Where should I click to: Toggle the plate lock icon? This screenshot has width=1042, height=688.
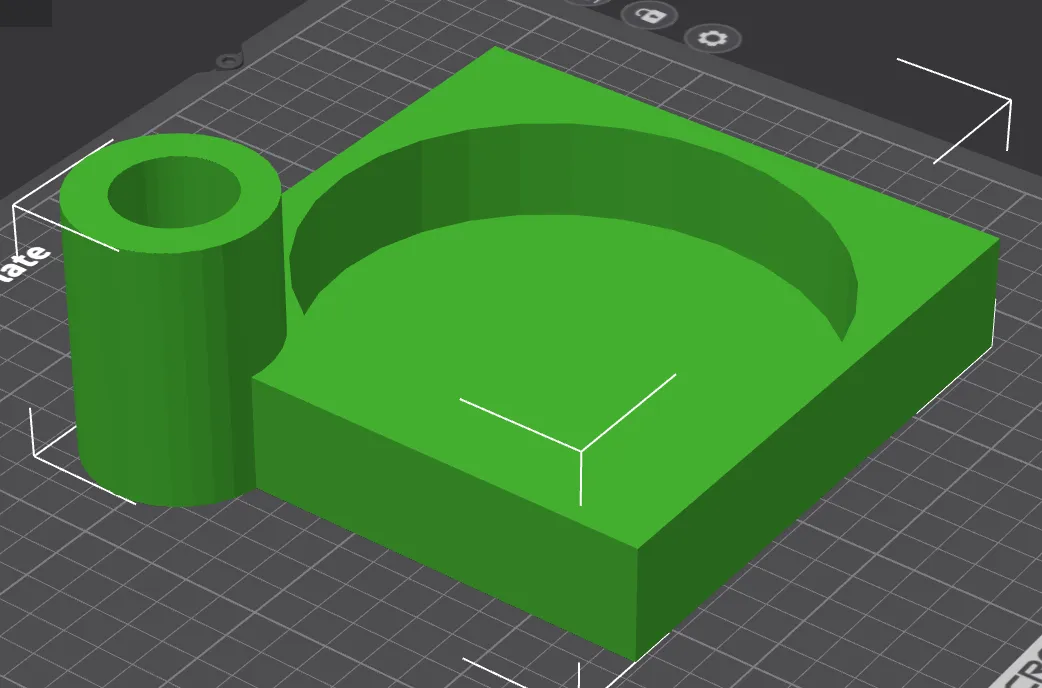(x=648, y=15)
